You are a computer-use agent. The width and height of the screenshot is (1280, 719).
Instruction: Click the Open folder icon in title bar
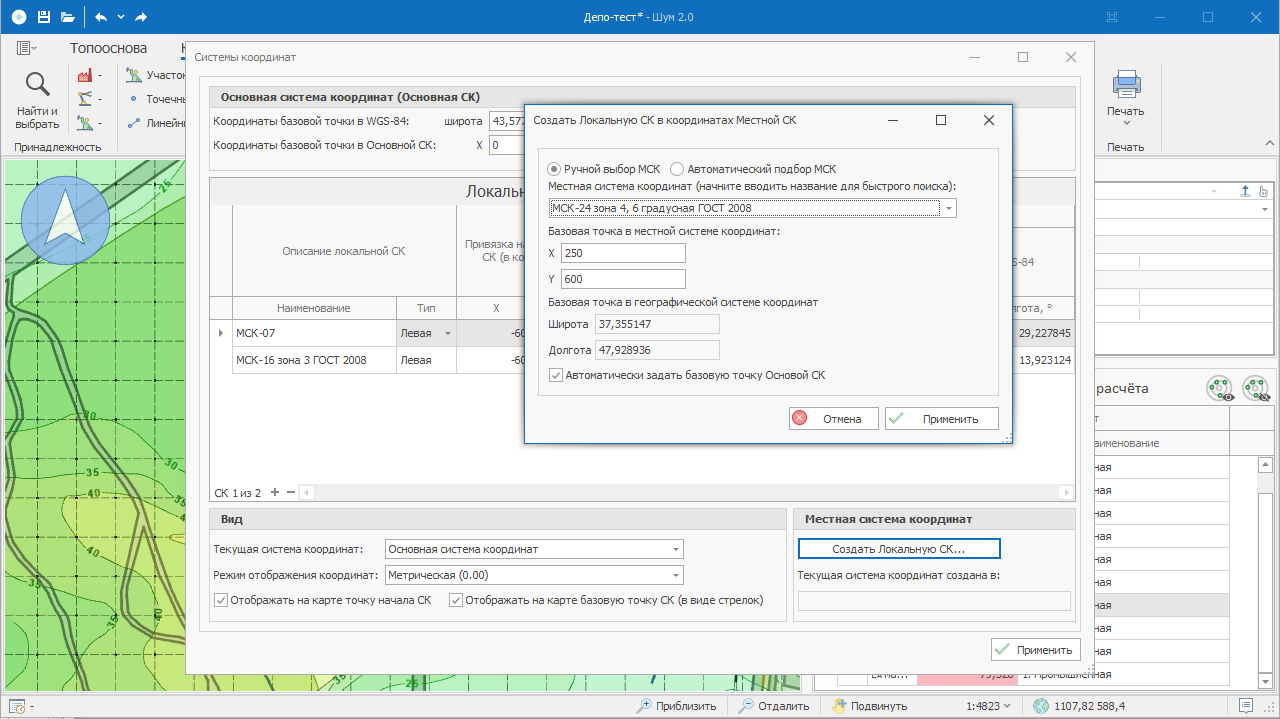pyautogui.click(x=68, y=17)
